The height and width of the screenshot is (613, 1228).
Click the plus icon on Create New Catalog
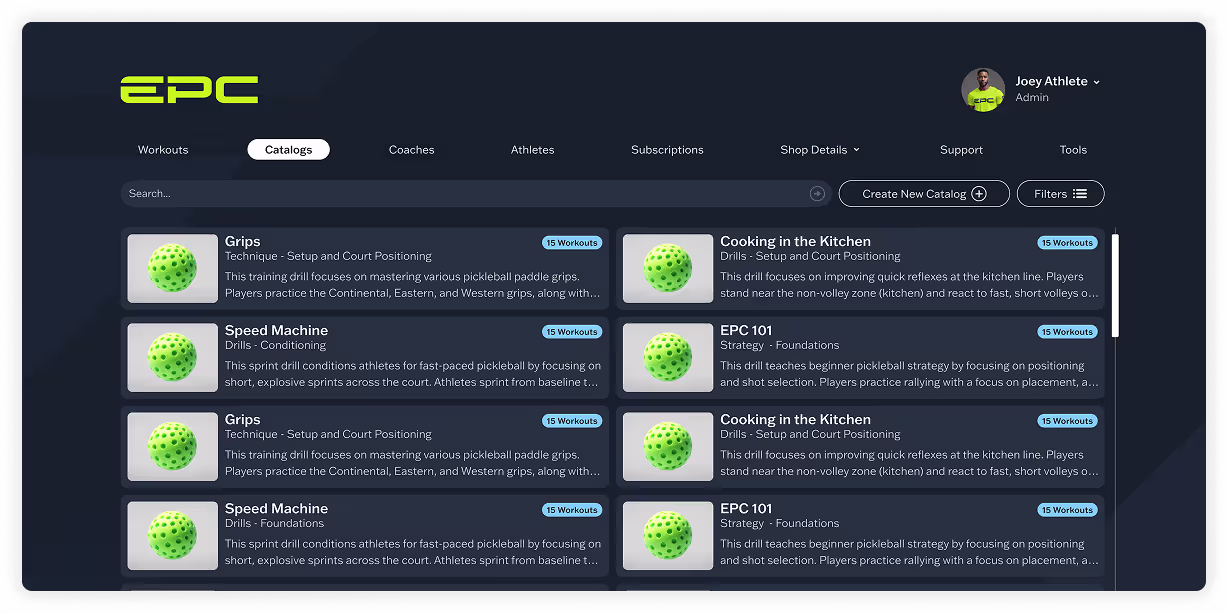978,194
